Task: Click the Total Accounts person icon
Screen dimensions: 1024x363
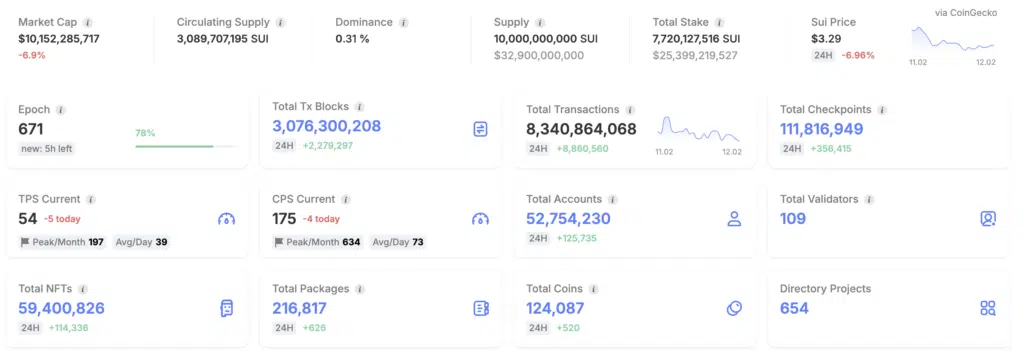Action: (x=734, y=219)
